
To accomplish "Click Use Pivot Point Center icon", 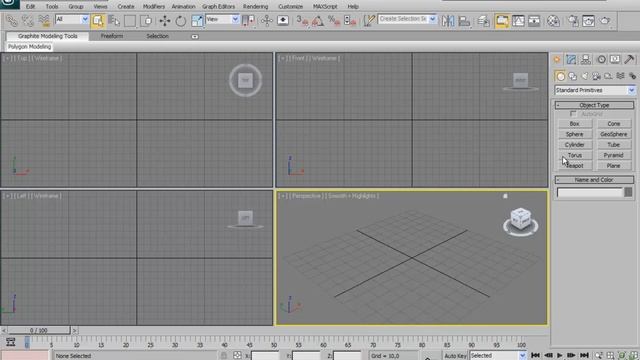I will pos(248,21).
